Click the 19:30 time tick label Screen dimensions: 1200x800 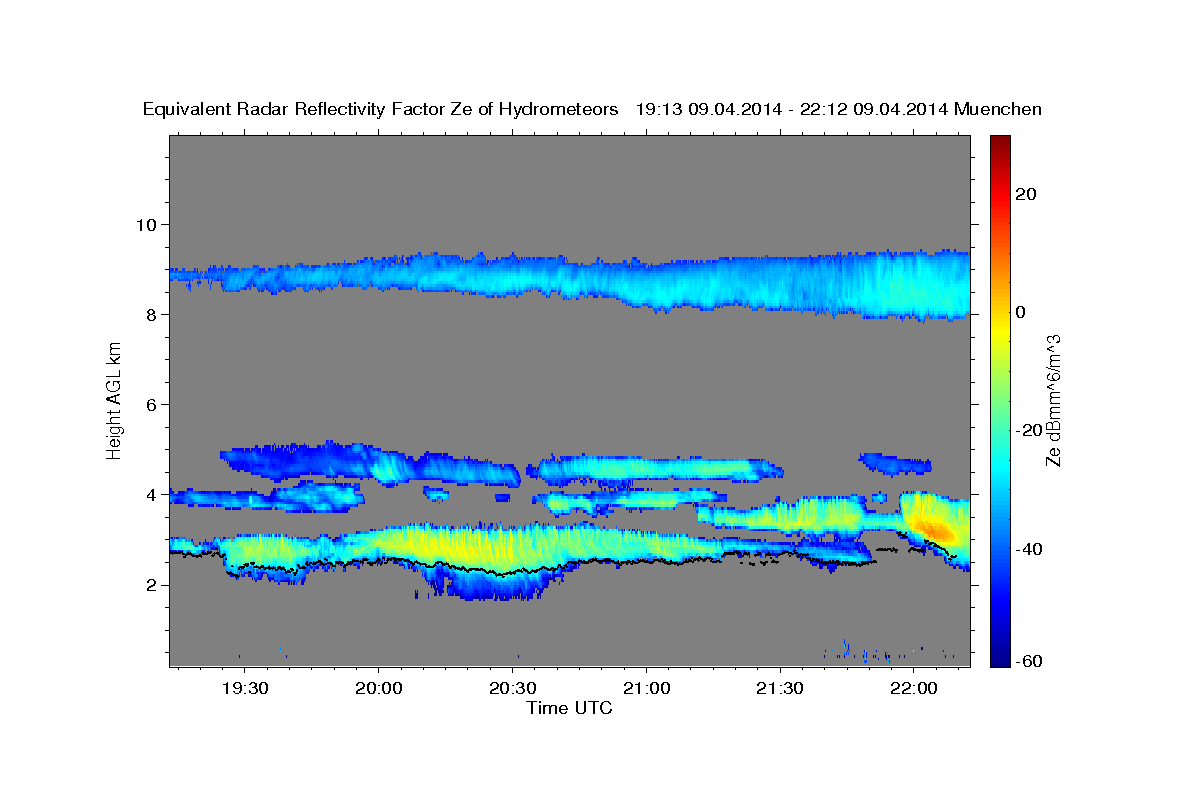[245, 690]
